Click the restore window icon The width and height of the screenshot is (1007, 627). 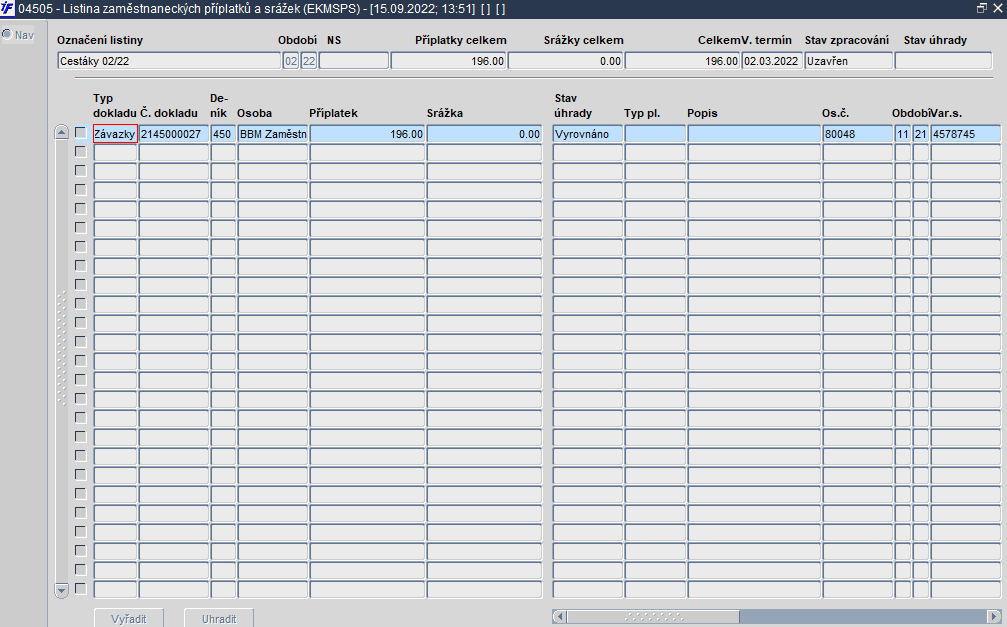[981, 8]
